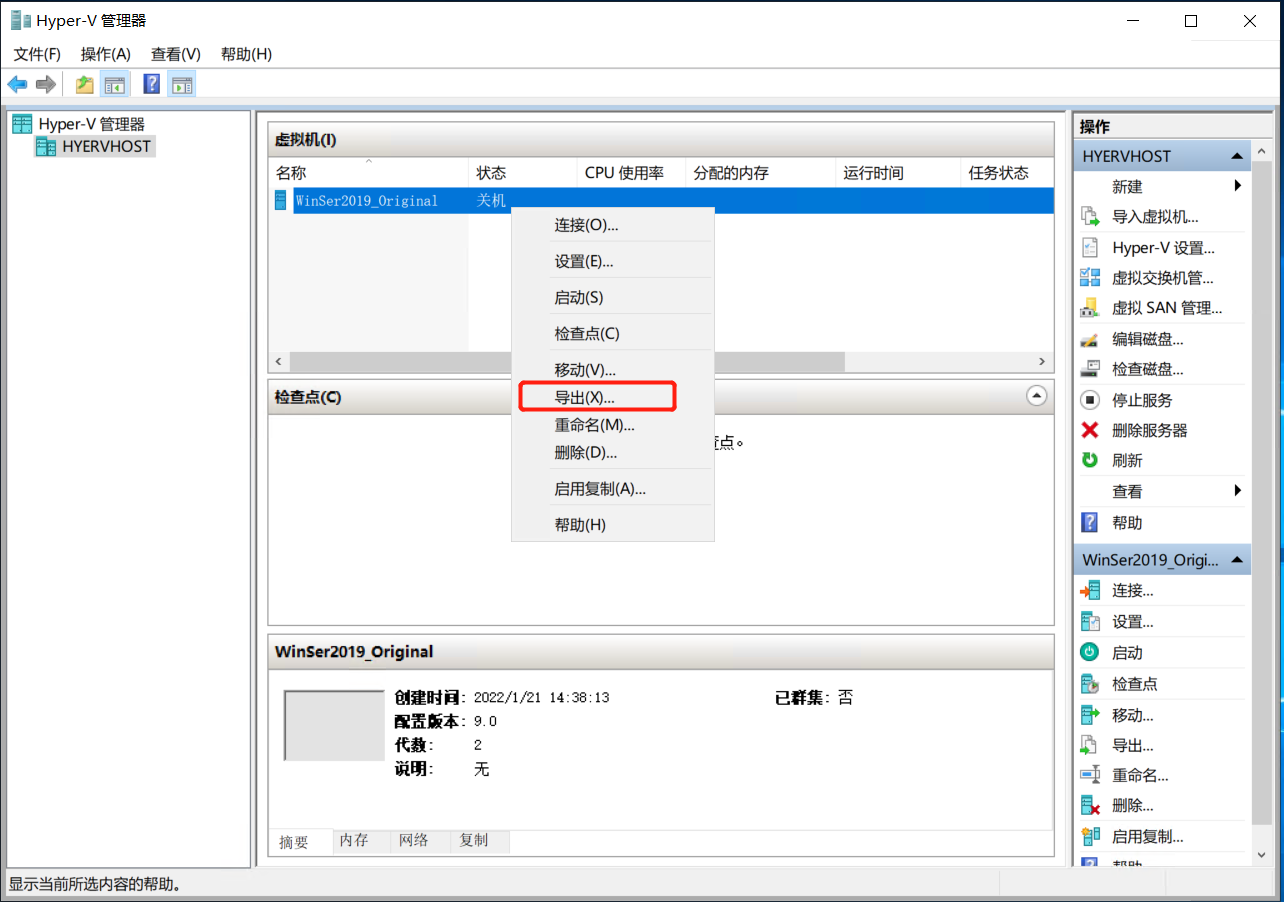1284x902 pixels.
Task: Collapse the HYERVHOST actions section
Action: click(1237, 155)
